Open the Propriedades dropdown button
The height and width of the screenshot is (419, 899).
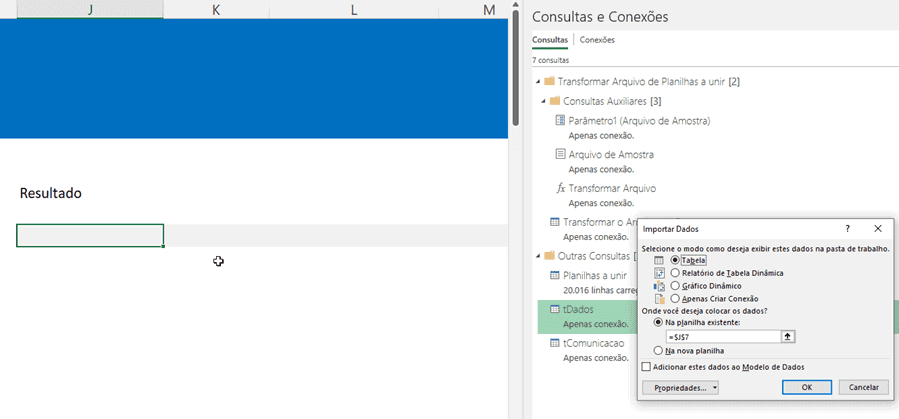pos(680,387)
